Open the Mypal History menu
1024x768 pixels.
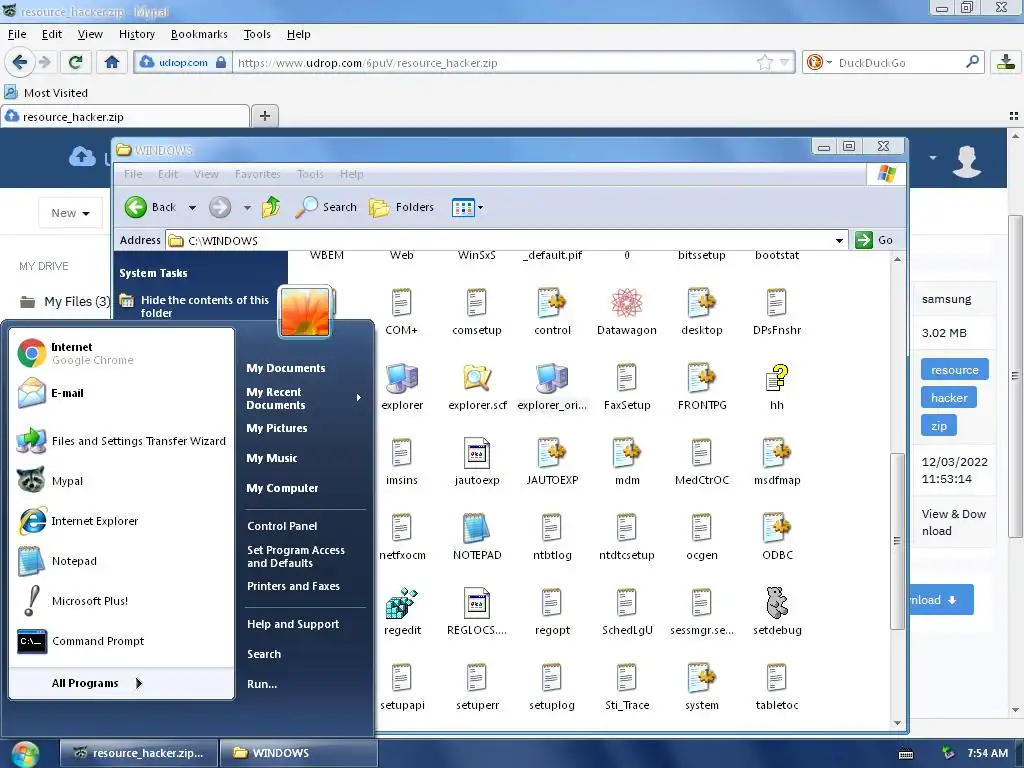[x=136, y=34]
